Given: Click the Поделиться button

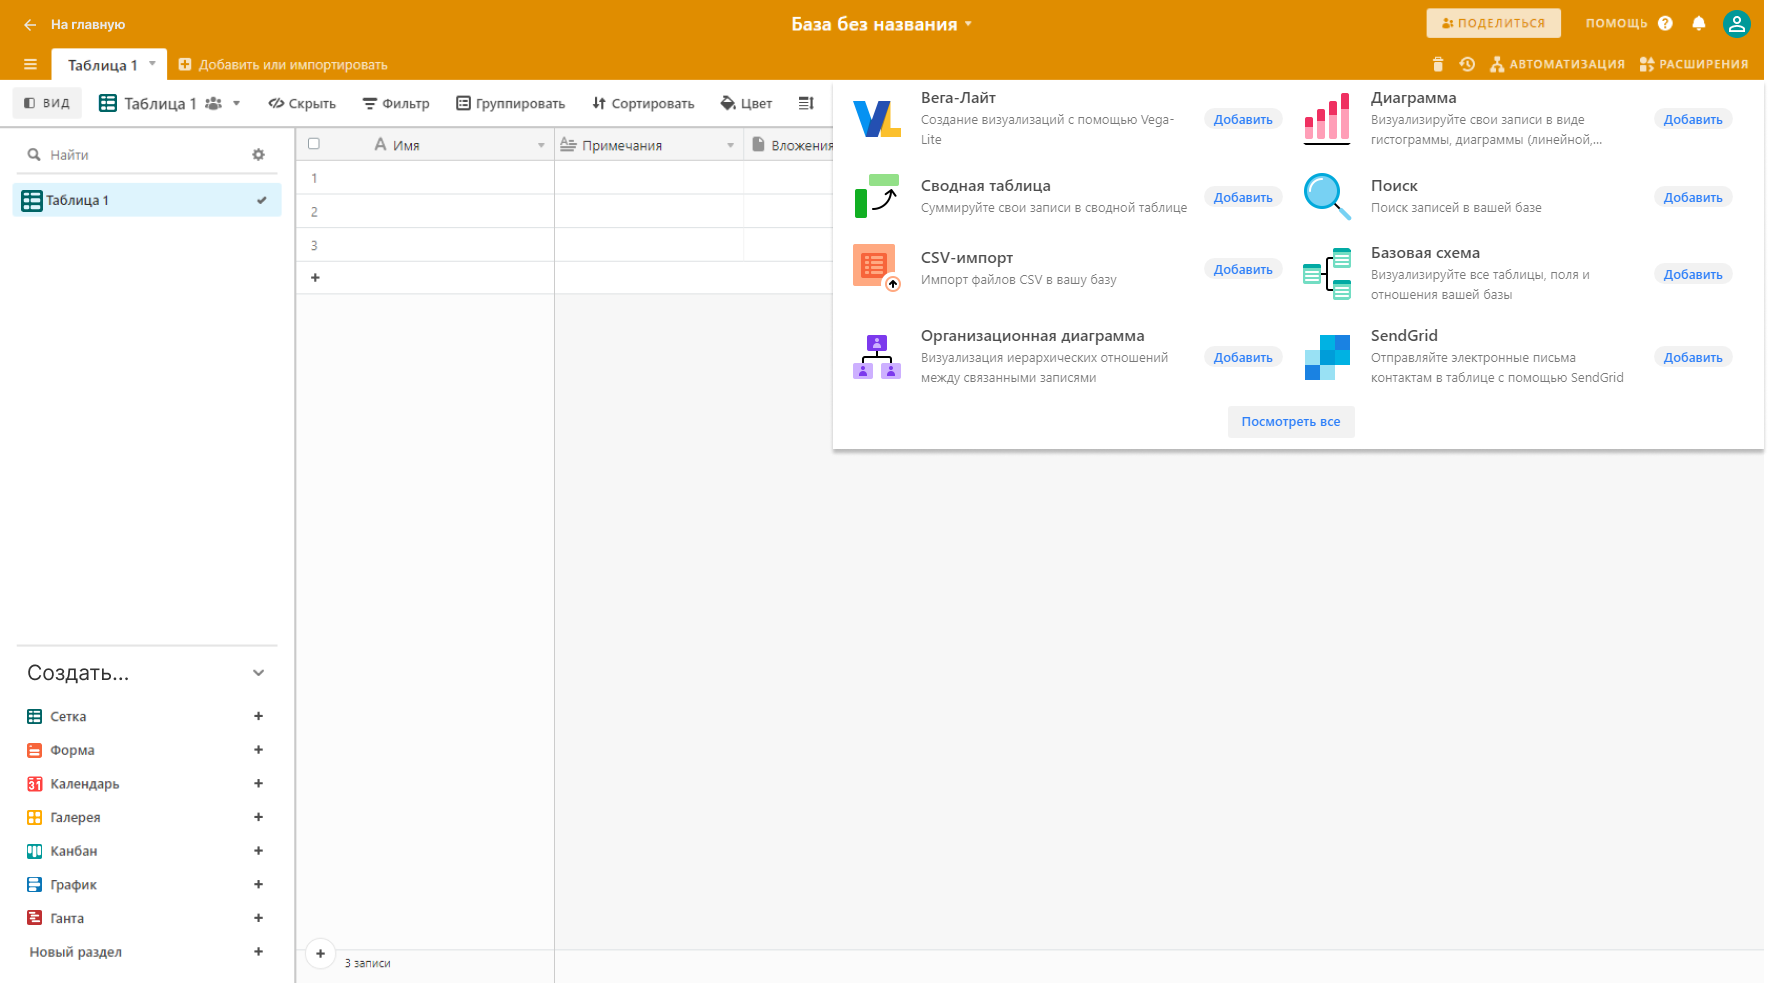Looking at the screenshot, I should pos(1493,23).
